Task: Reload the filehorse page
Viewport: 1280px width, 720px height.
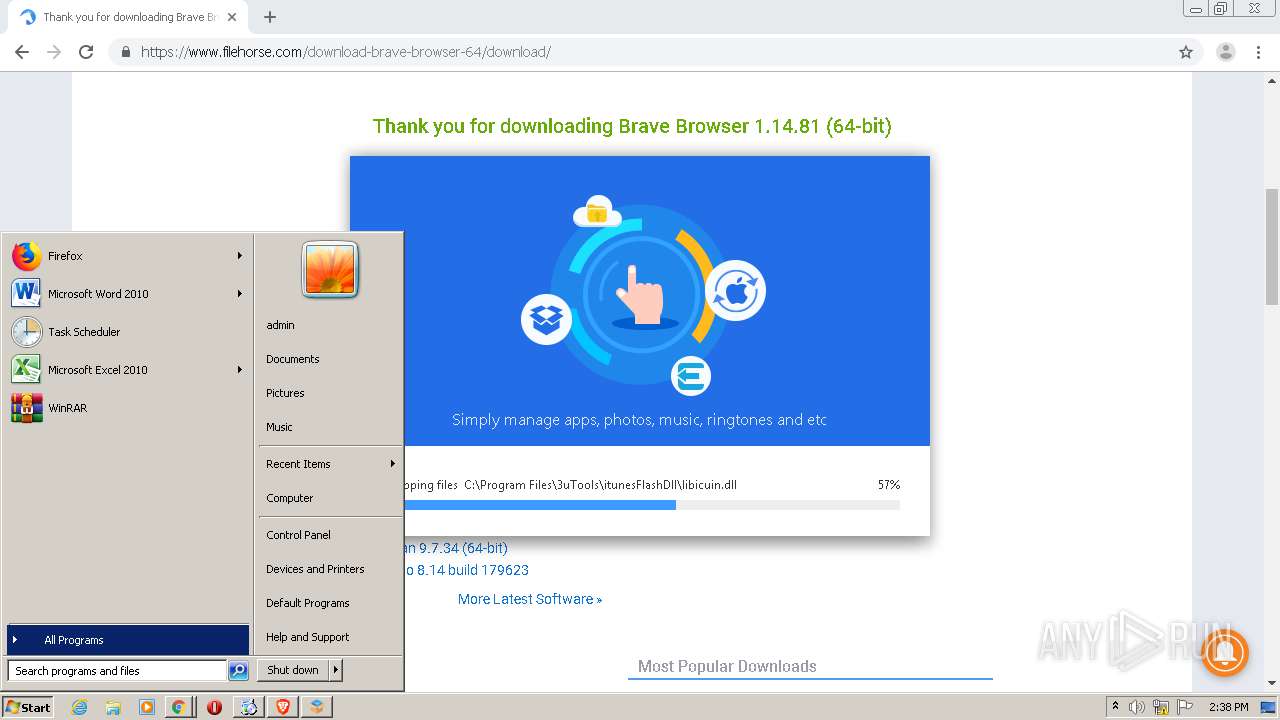Action: click(x=86, y=52)
